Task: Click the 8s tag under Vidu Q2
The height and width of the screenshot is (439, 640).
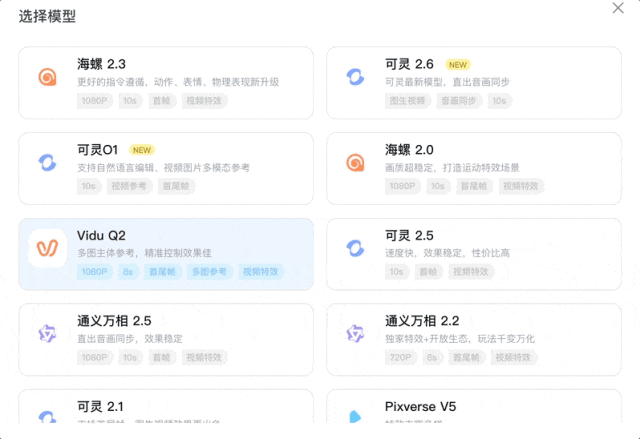Action: point(128,272)
